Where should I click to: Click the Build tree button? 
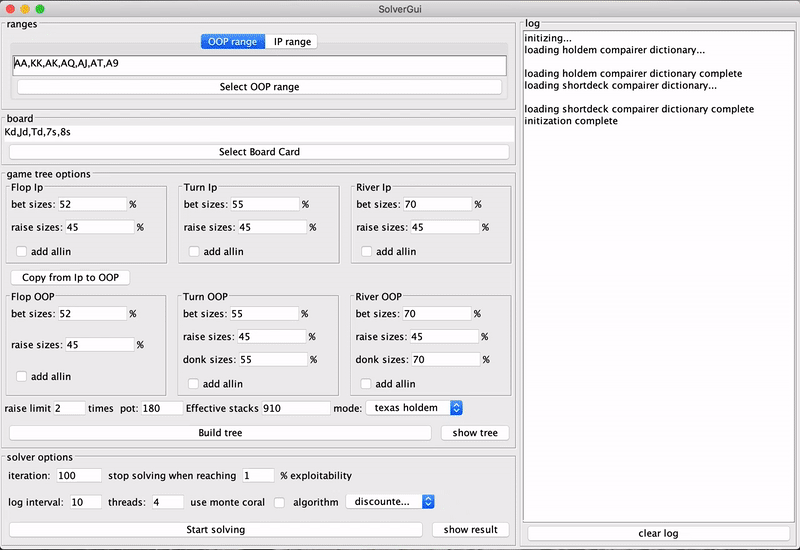[x=220, y=433]
